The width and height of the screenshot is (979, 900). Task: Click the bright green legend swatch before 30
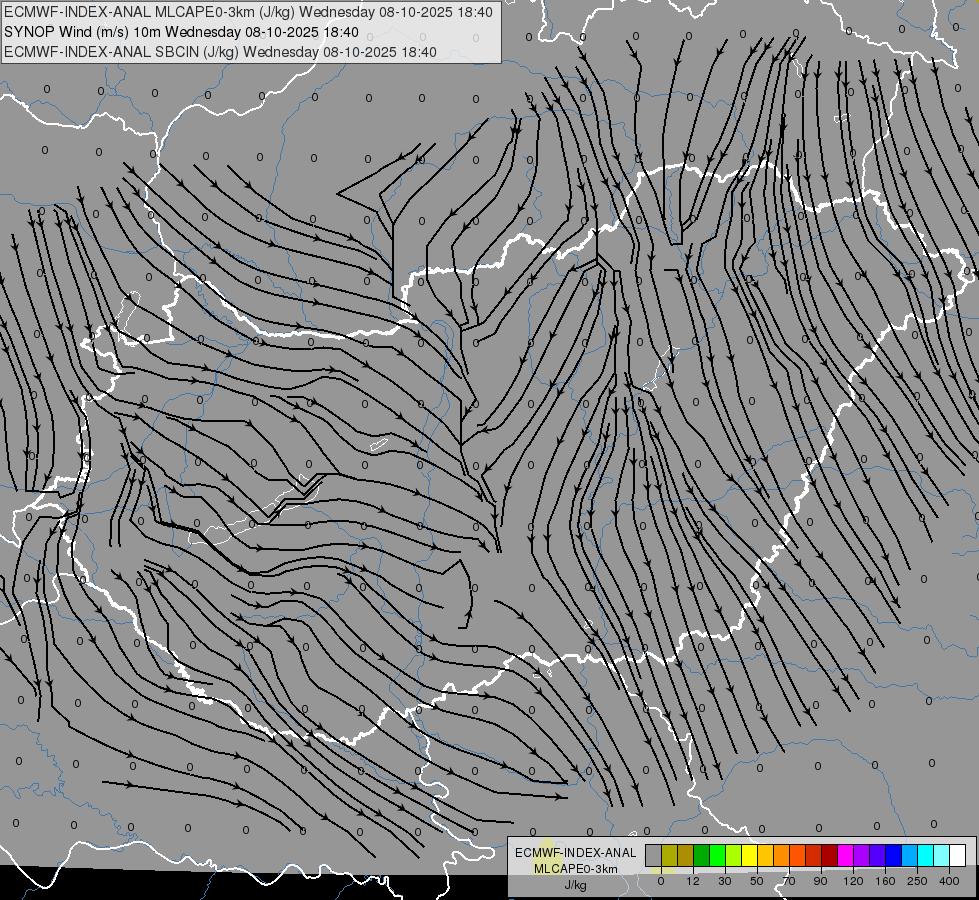point(718,856)
